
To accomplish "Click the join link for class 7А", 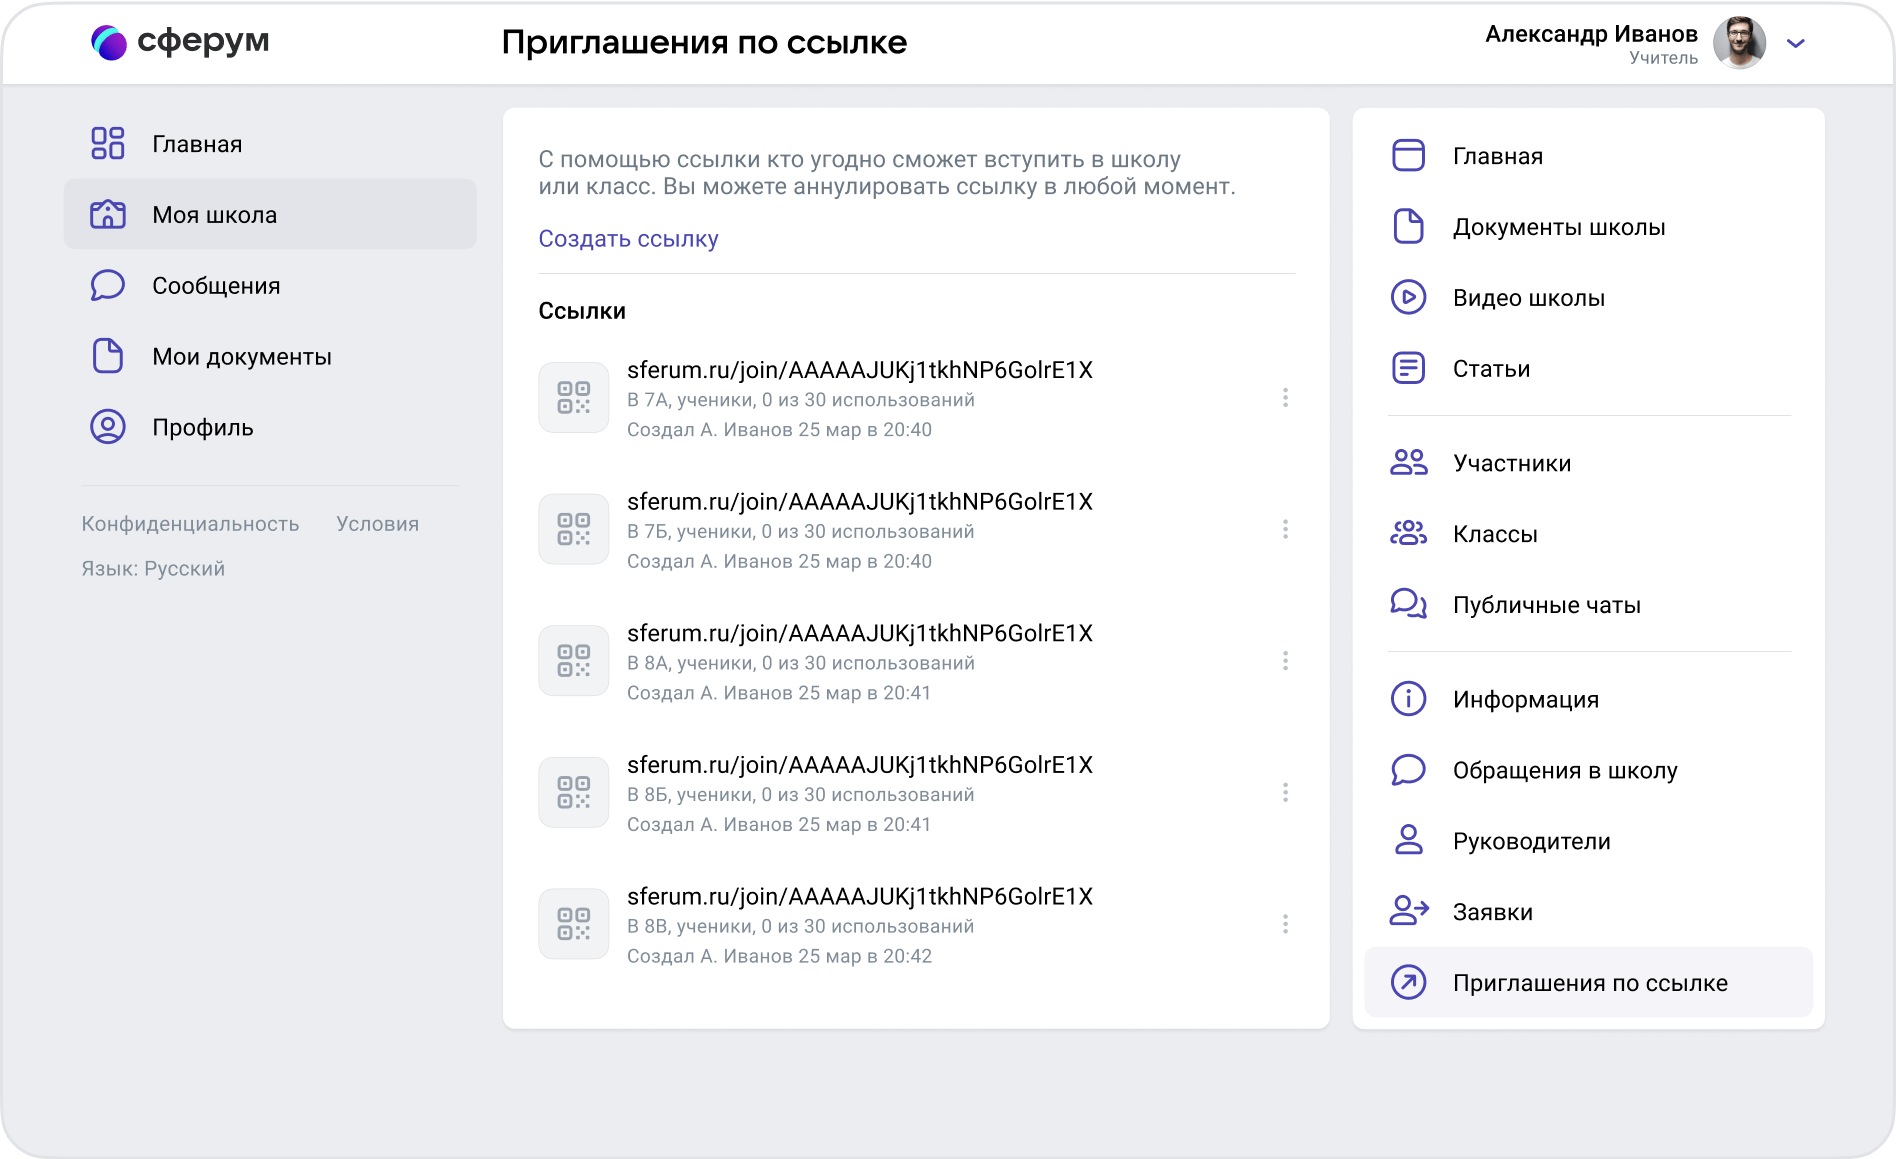I will click(x=860, y=370).
